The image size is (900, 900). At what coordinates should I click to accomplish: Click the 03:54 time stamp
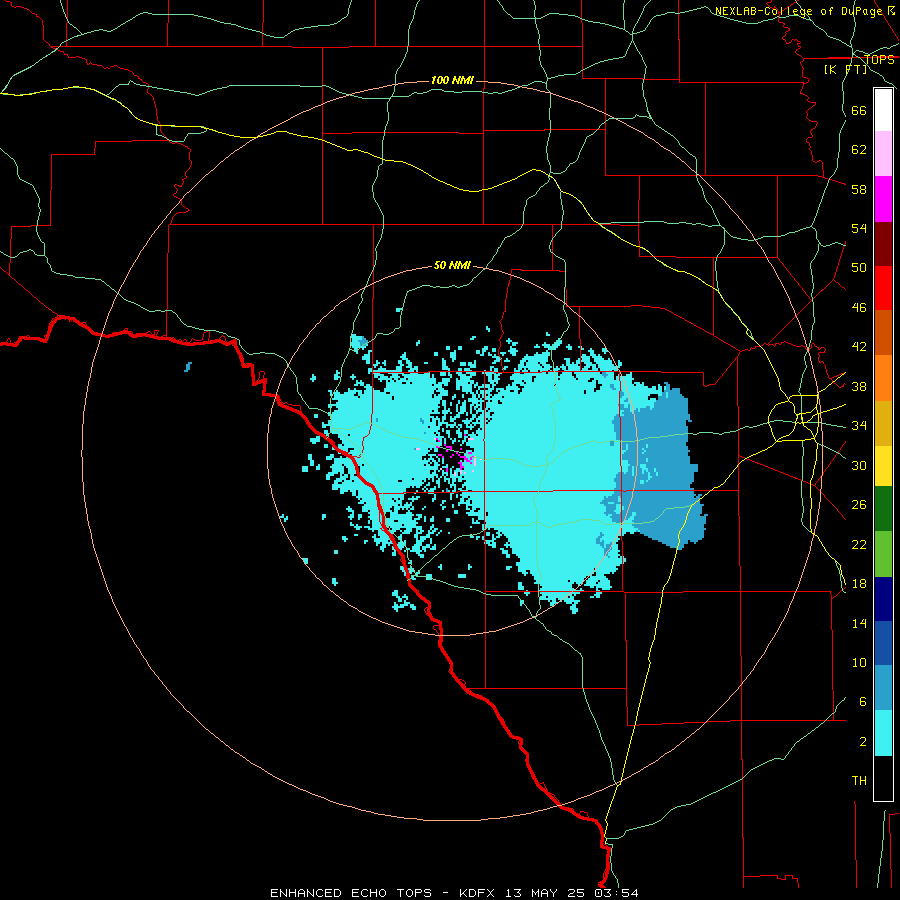(x=616, y=893)
